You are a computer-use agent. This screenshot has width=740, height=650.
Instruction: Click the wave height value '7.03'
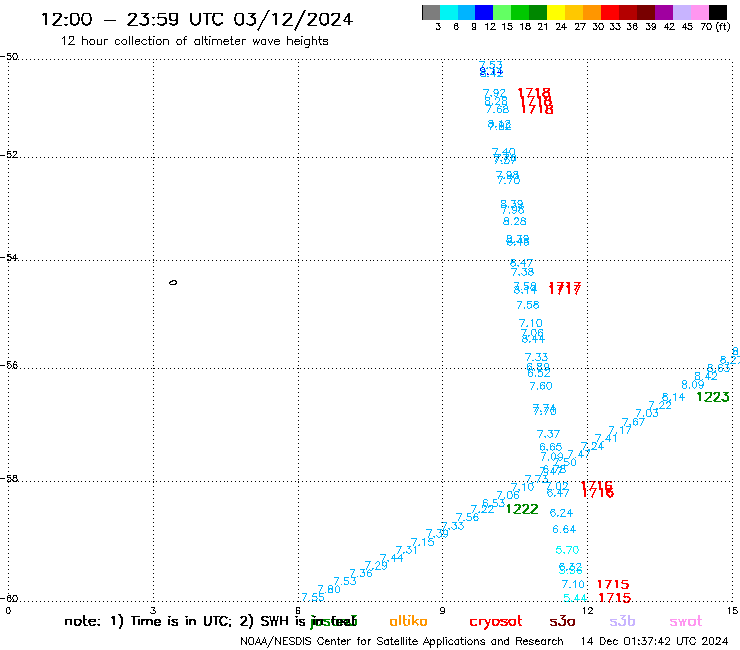(647, 413)
